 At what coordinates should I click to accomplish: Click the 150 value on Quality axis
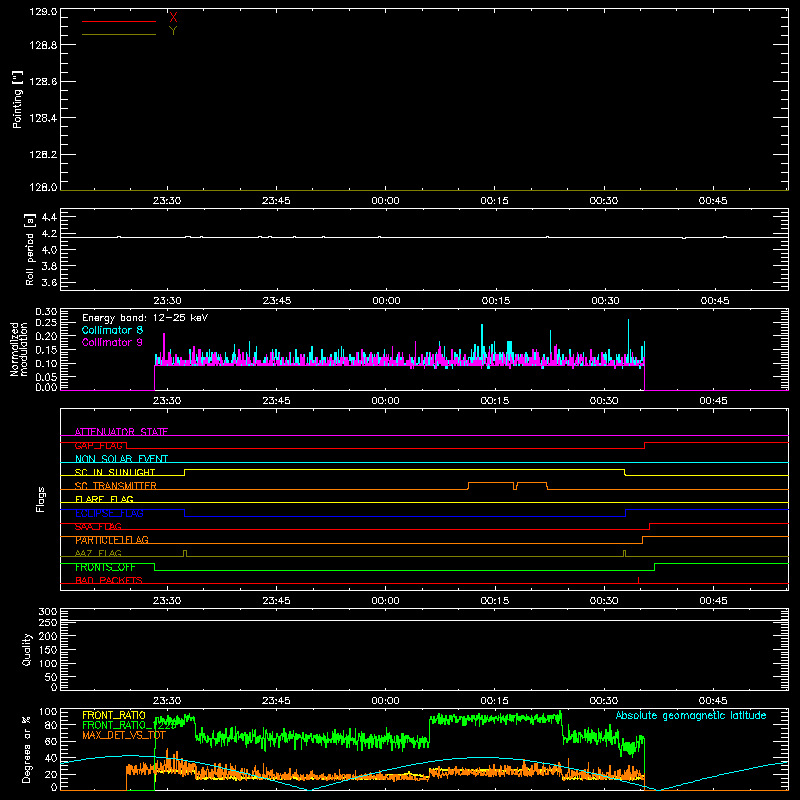[48, 650]
